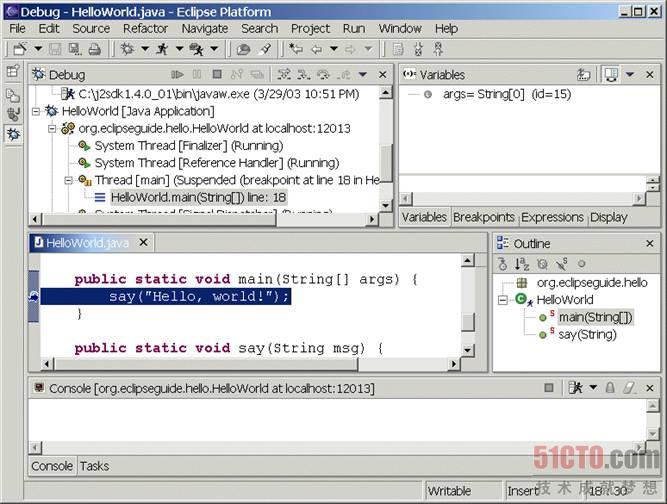This screenshot has height=504, width=667.
Task: Click the Print toolbar icon
Action: coord(94,49)
